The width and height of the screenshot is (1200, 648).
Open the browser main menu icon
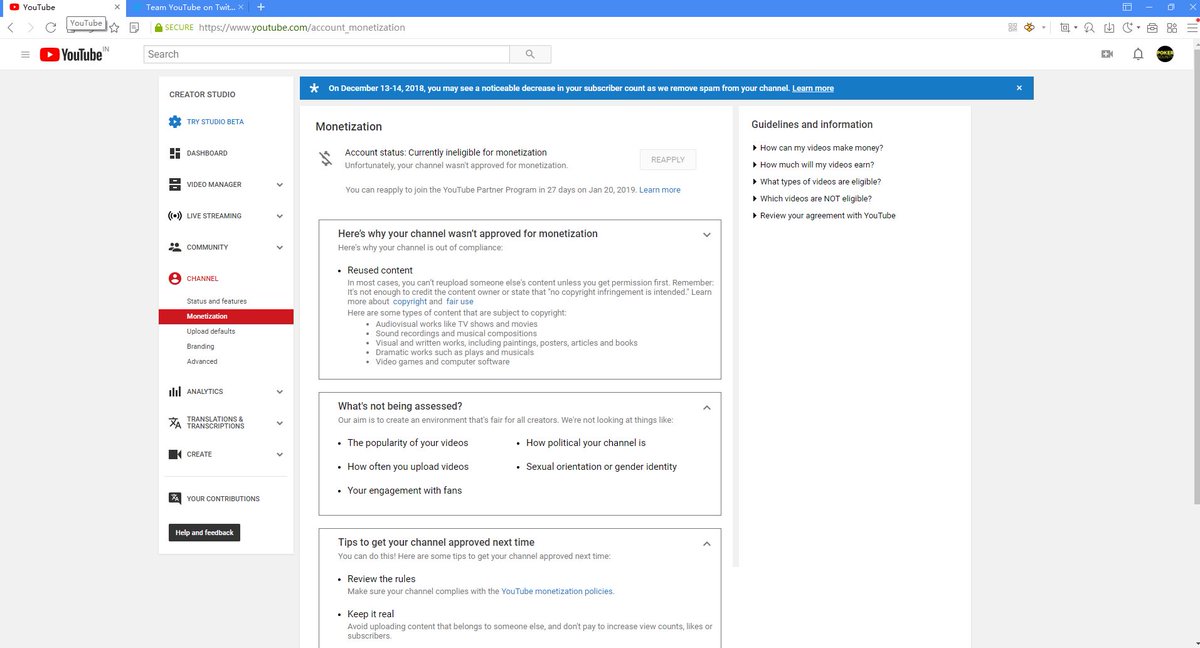[x=1190, y=28]
